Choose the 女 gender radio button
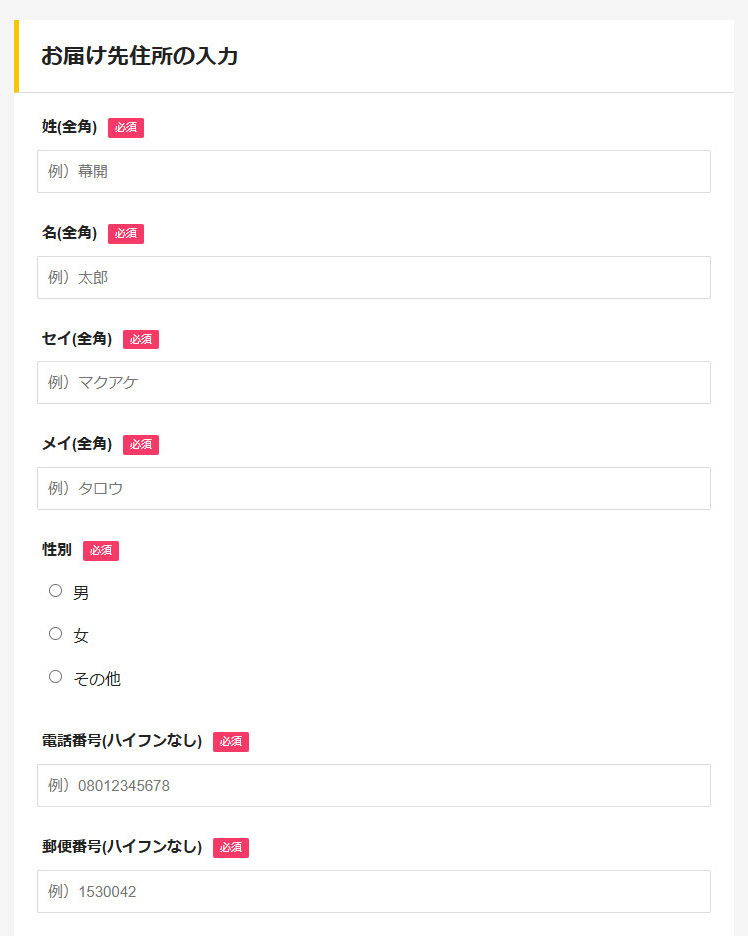748x936 pixels. [56, 634]
